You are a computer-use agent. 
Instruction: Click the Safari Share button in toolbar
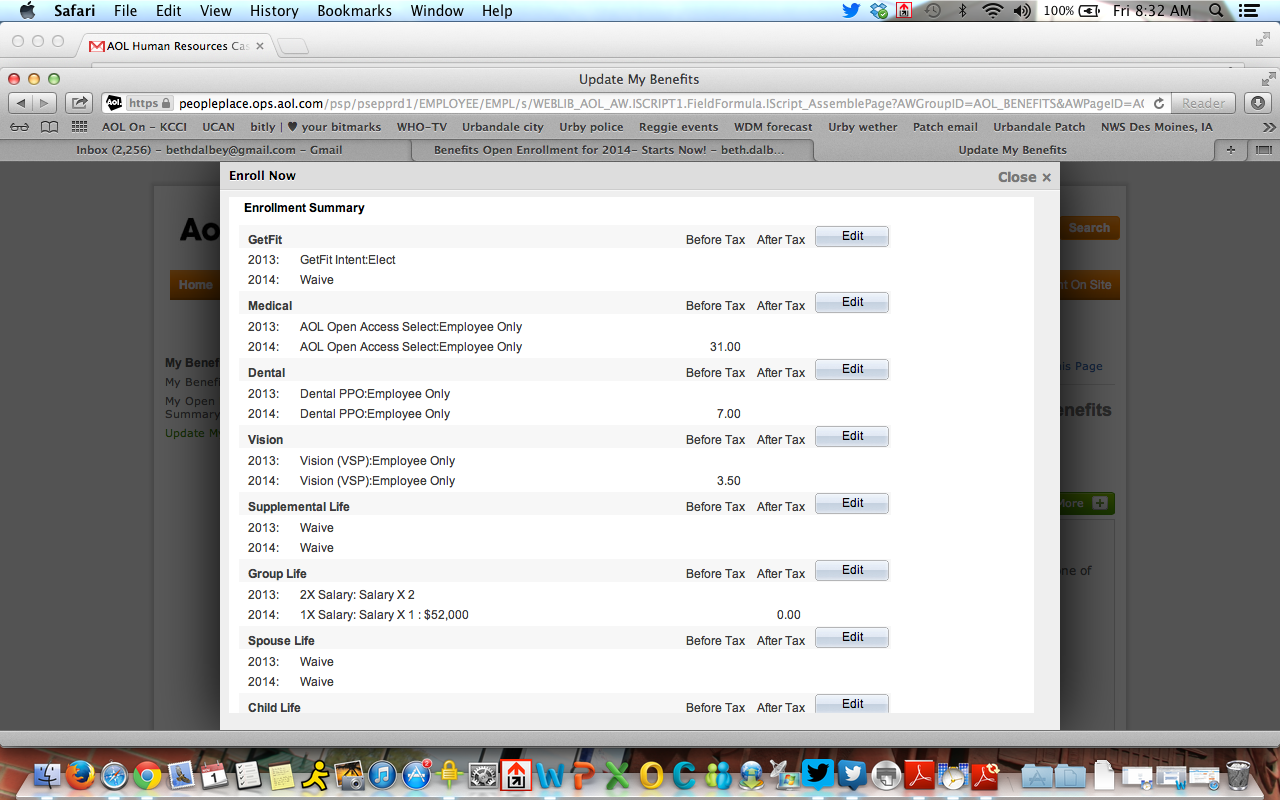[x=79, y=103]
